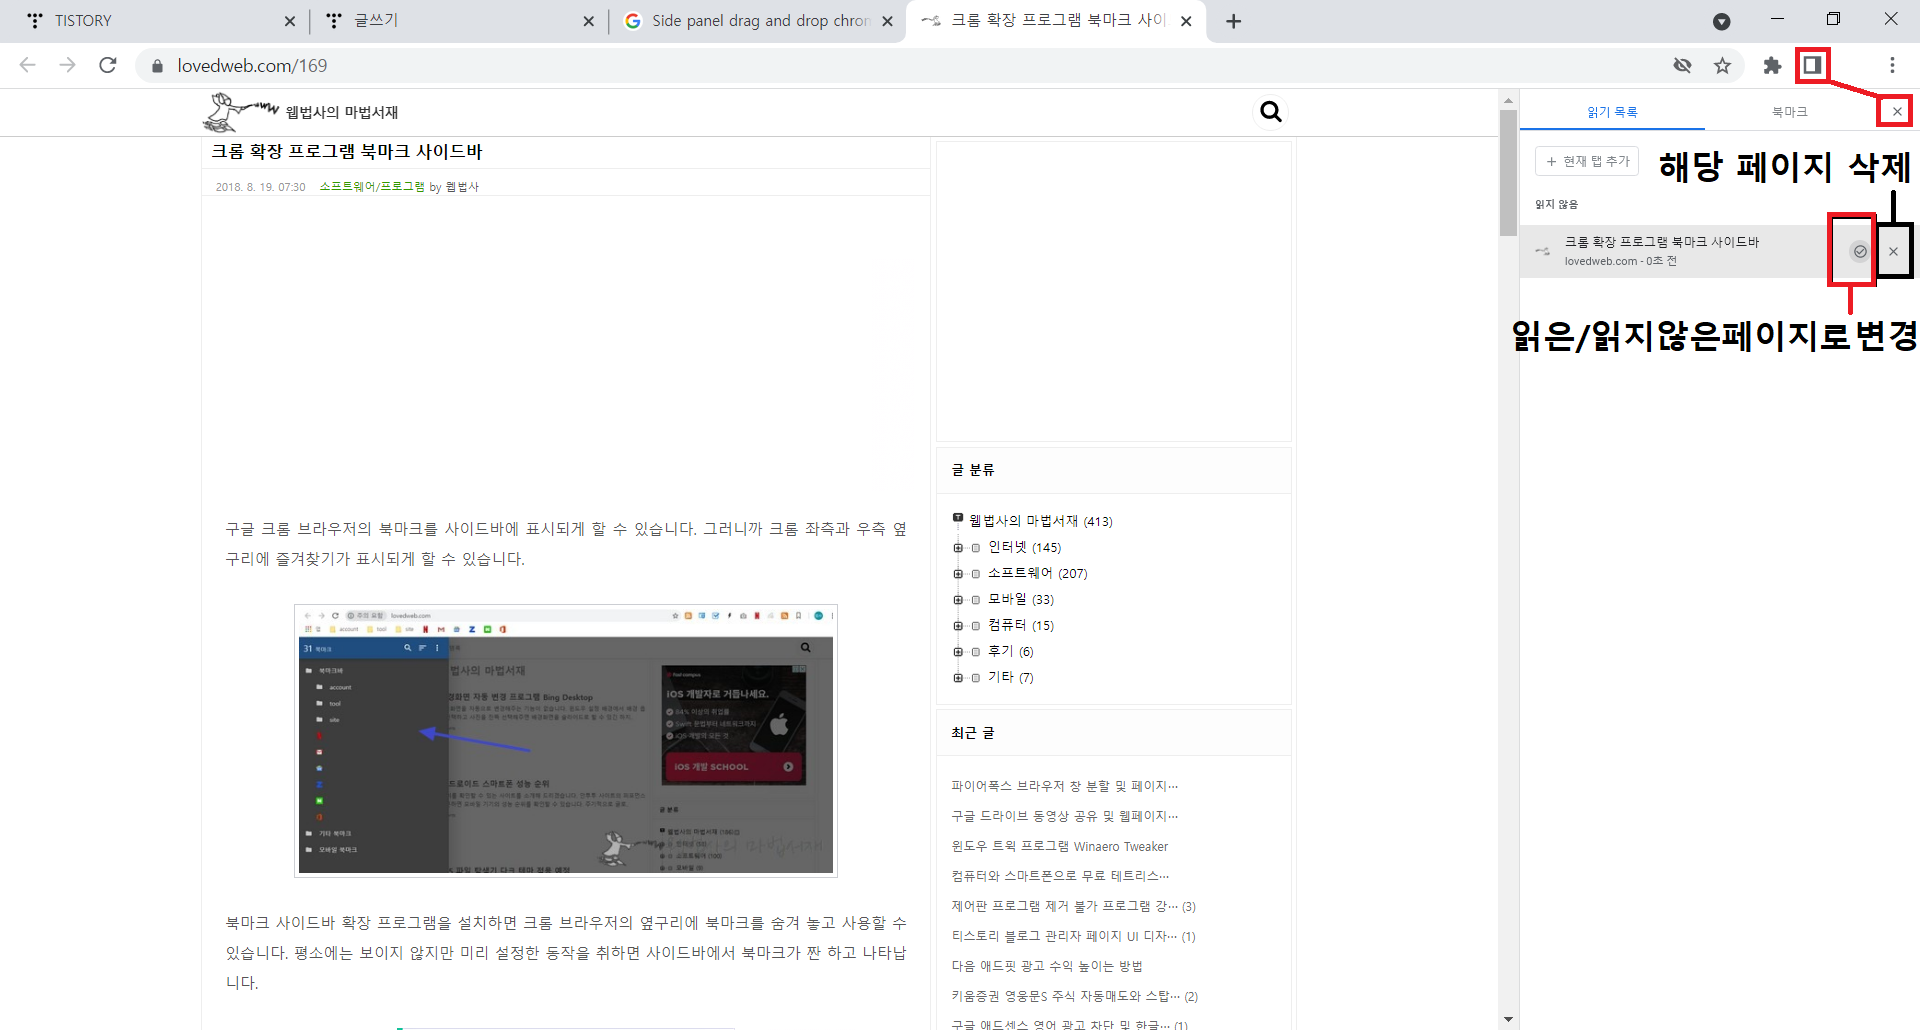Open recent post 키움증권 영웅문S 주식 자동매도

click(x=1066, y=996)
